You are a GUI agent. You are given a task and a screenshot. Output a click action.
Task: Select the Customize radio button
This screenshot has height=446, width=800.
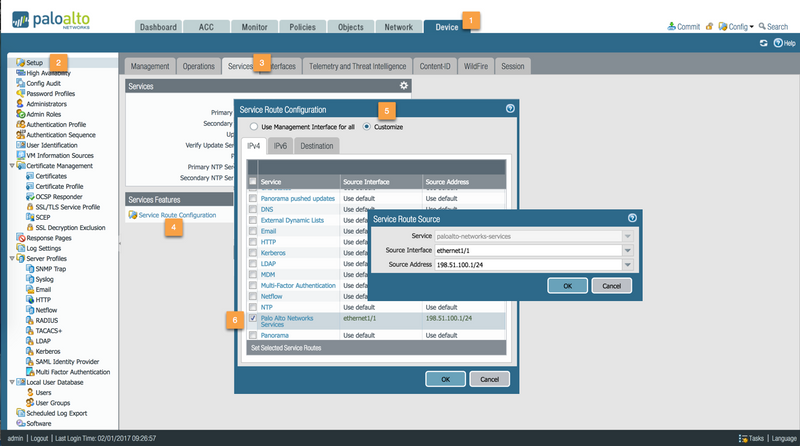(366, 127)
